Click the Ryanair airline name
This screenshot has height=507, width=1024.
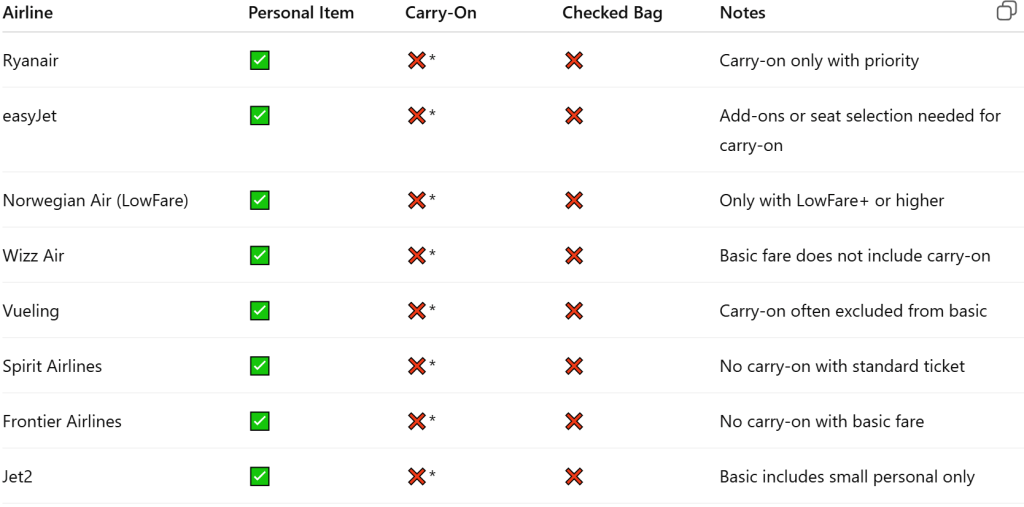click(x=31, y=61)
